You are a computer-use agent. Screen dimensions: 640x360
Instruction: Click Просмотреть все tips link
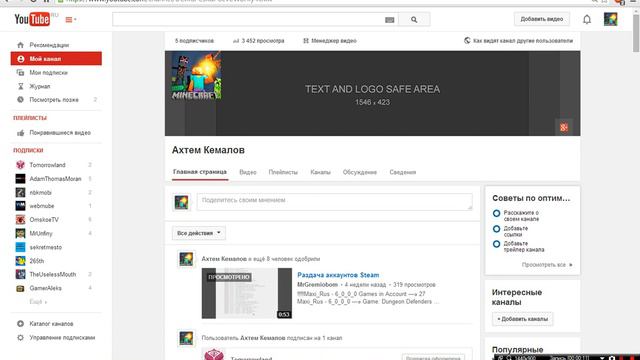547,265
